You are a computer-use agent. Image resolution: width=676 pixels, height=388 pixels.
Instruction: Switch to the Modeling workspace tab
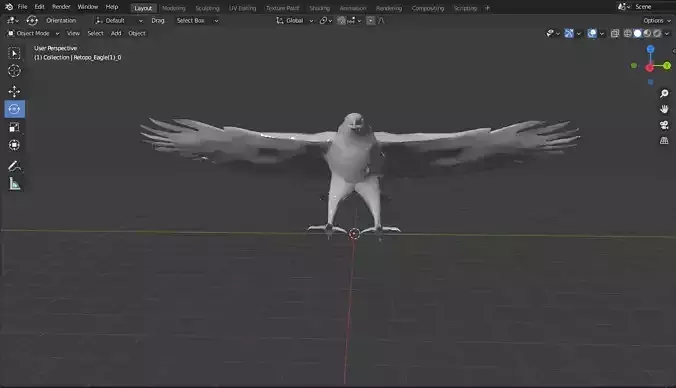coord(174,8)
